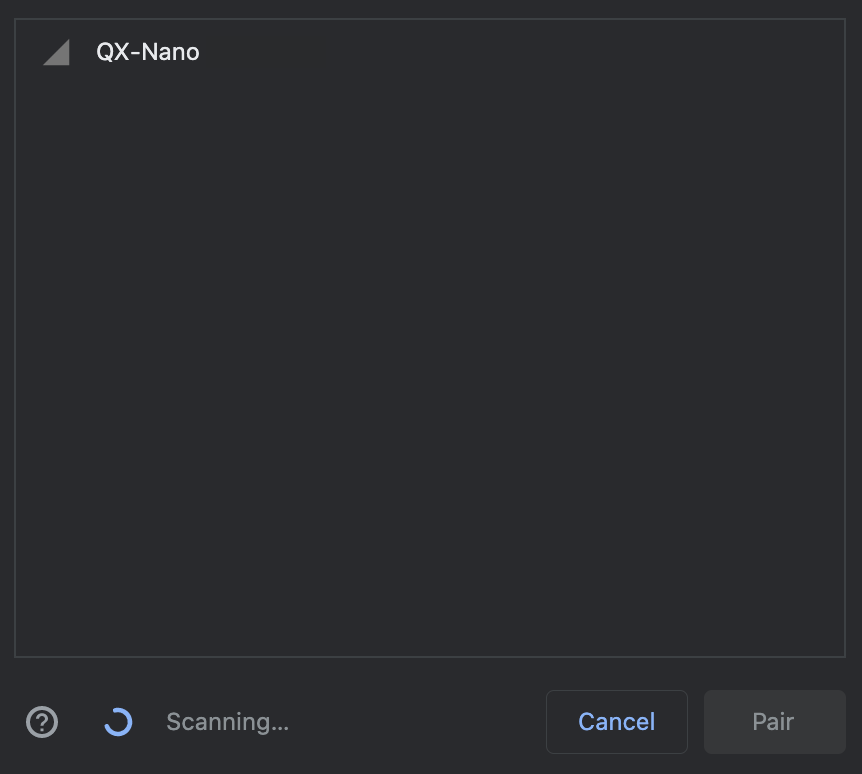The image size is (862, 774).
Task: Get help about Bluetooth device pairing
Action: click(42, 722)
